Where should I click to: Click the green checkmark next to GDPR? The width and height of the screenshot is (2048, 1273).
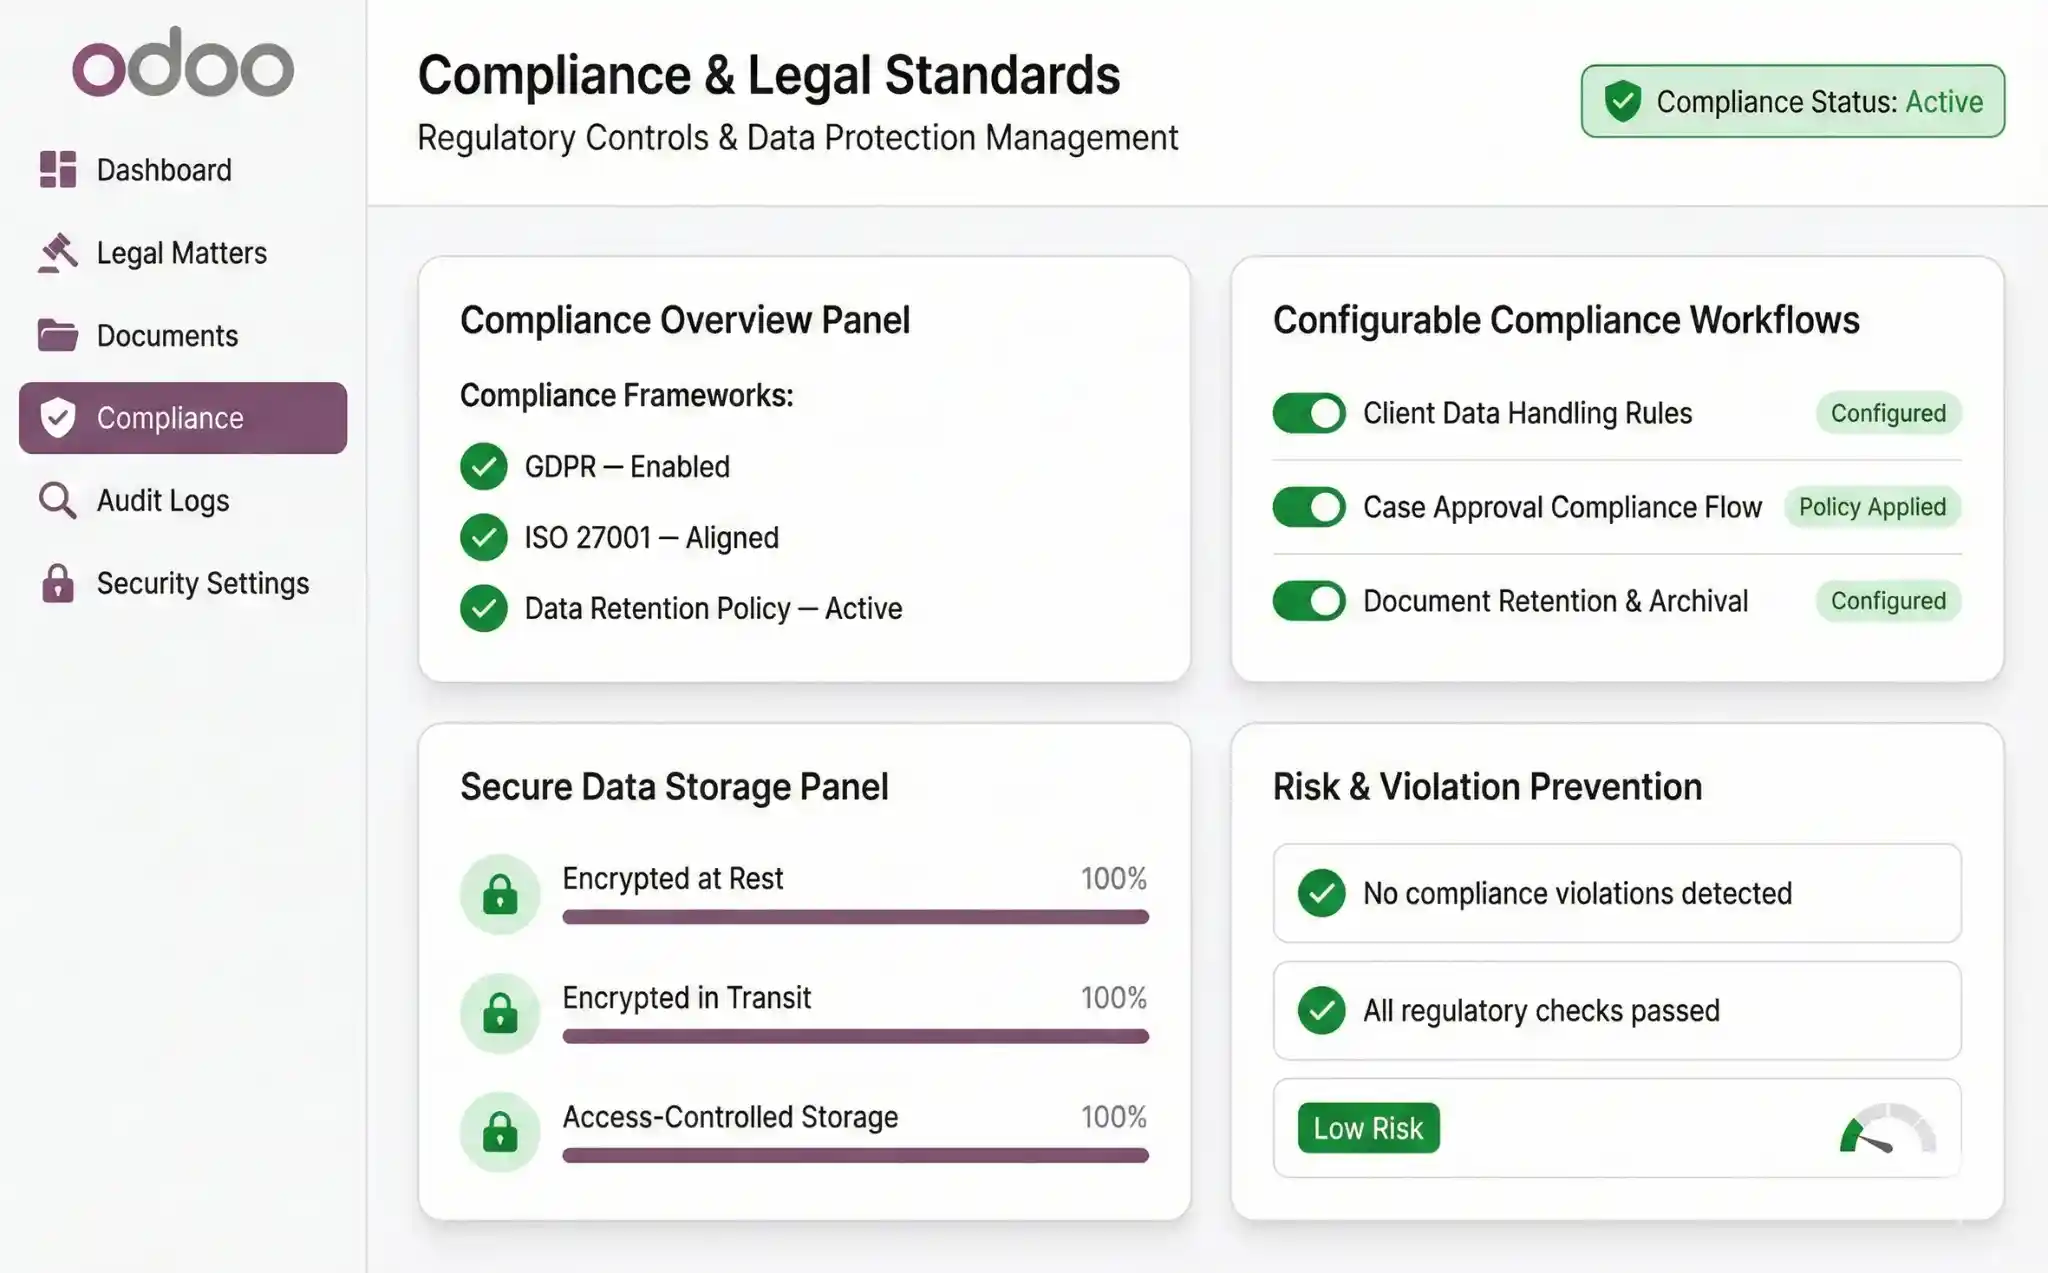(484, 466)
